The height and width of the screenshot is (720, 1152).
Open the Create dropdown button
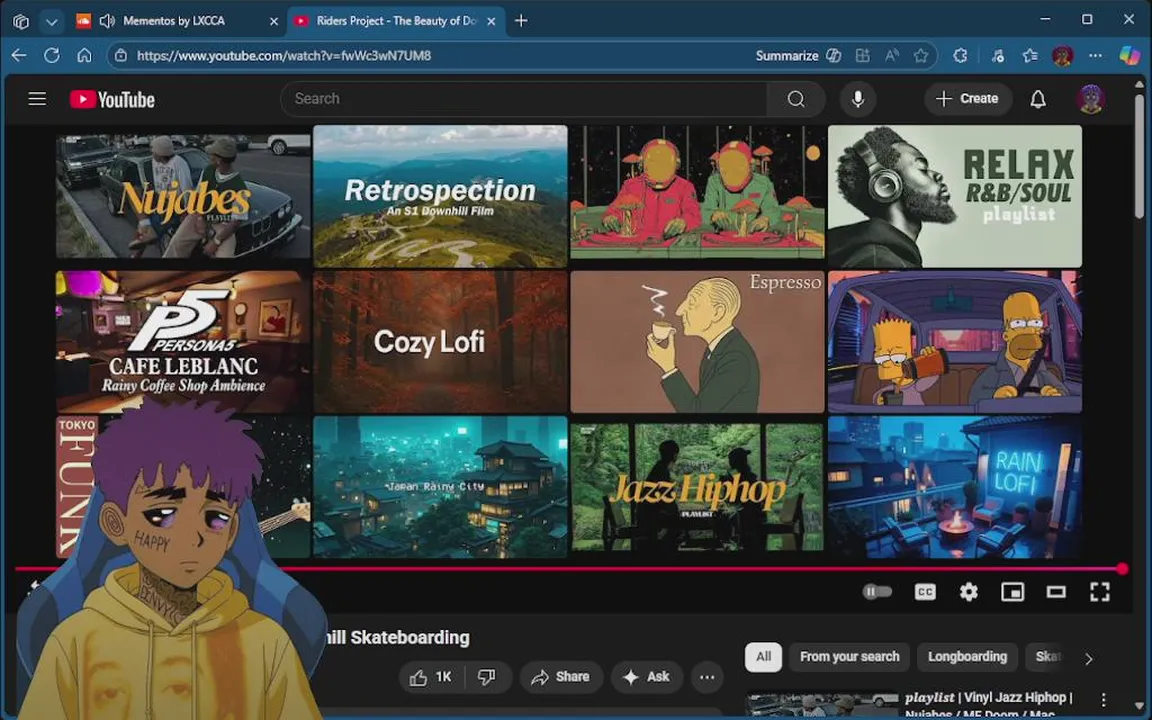click(x=967, y=98)
